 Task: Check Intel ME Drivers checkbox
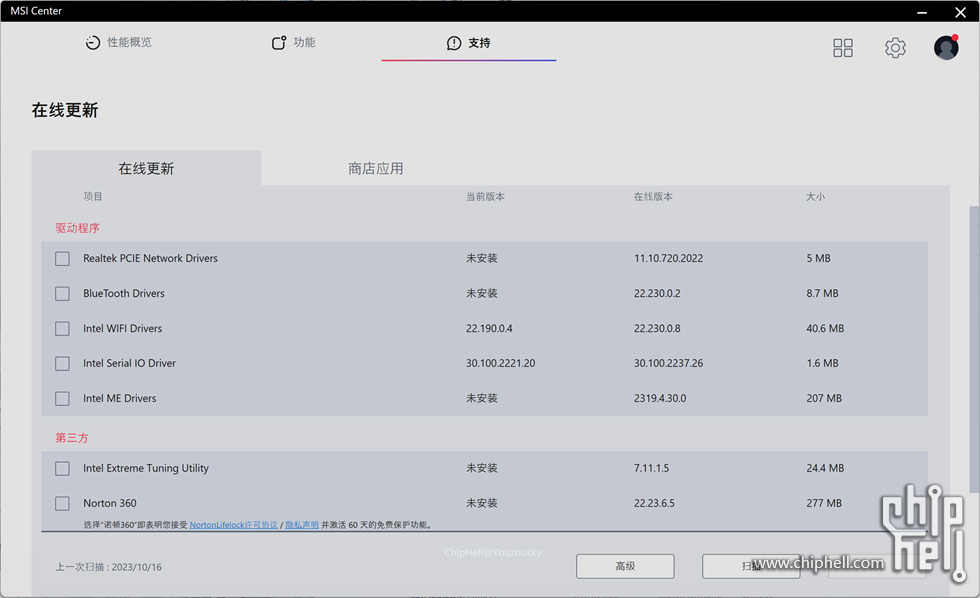coord(62,398)
